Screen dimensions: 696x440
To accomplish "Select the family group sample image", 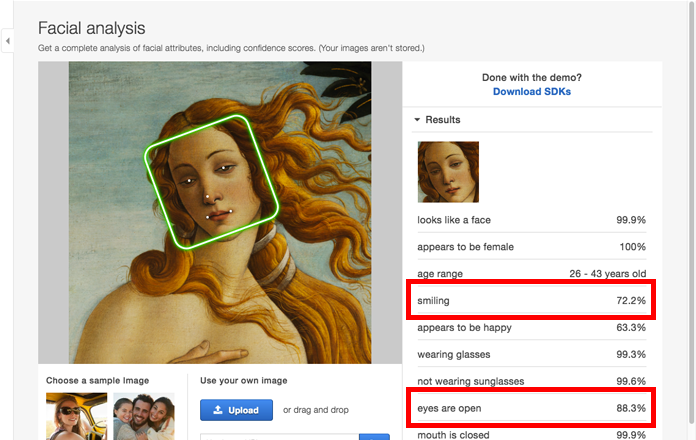I will coord(144,416).
